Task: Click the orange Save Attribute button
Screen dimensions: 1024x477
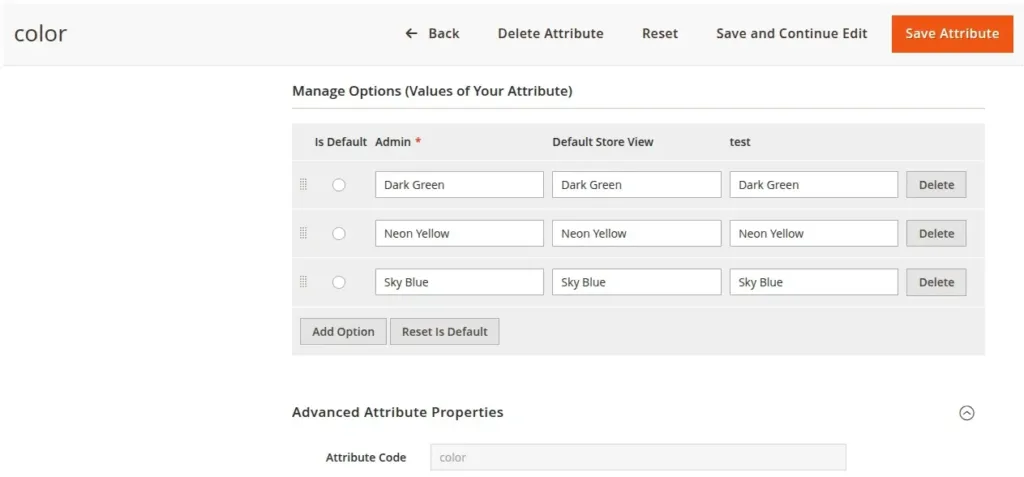Action: tap(952, 34)
